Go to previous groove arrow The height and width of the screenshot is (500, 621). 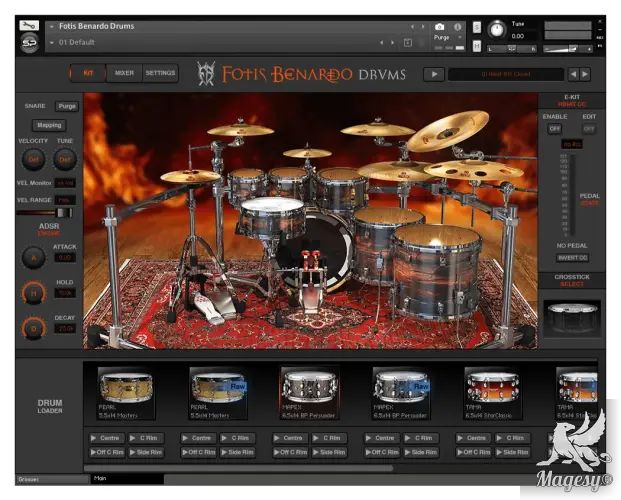(573, 74)
